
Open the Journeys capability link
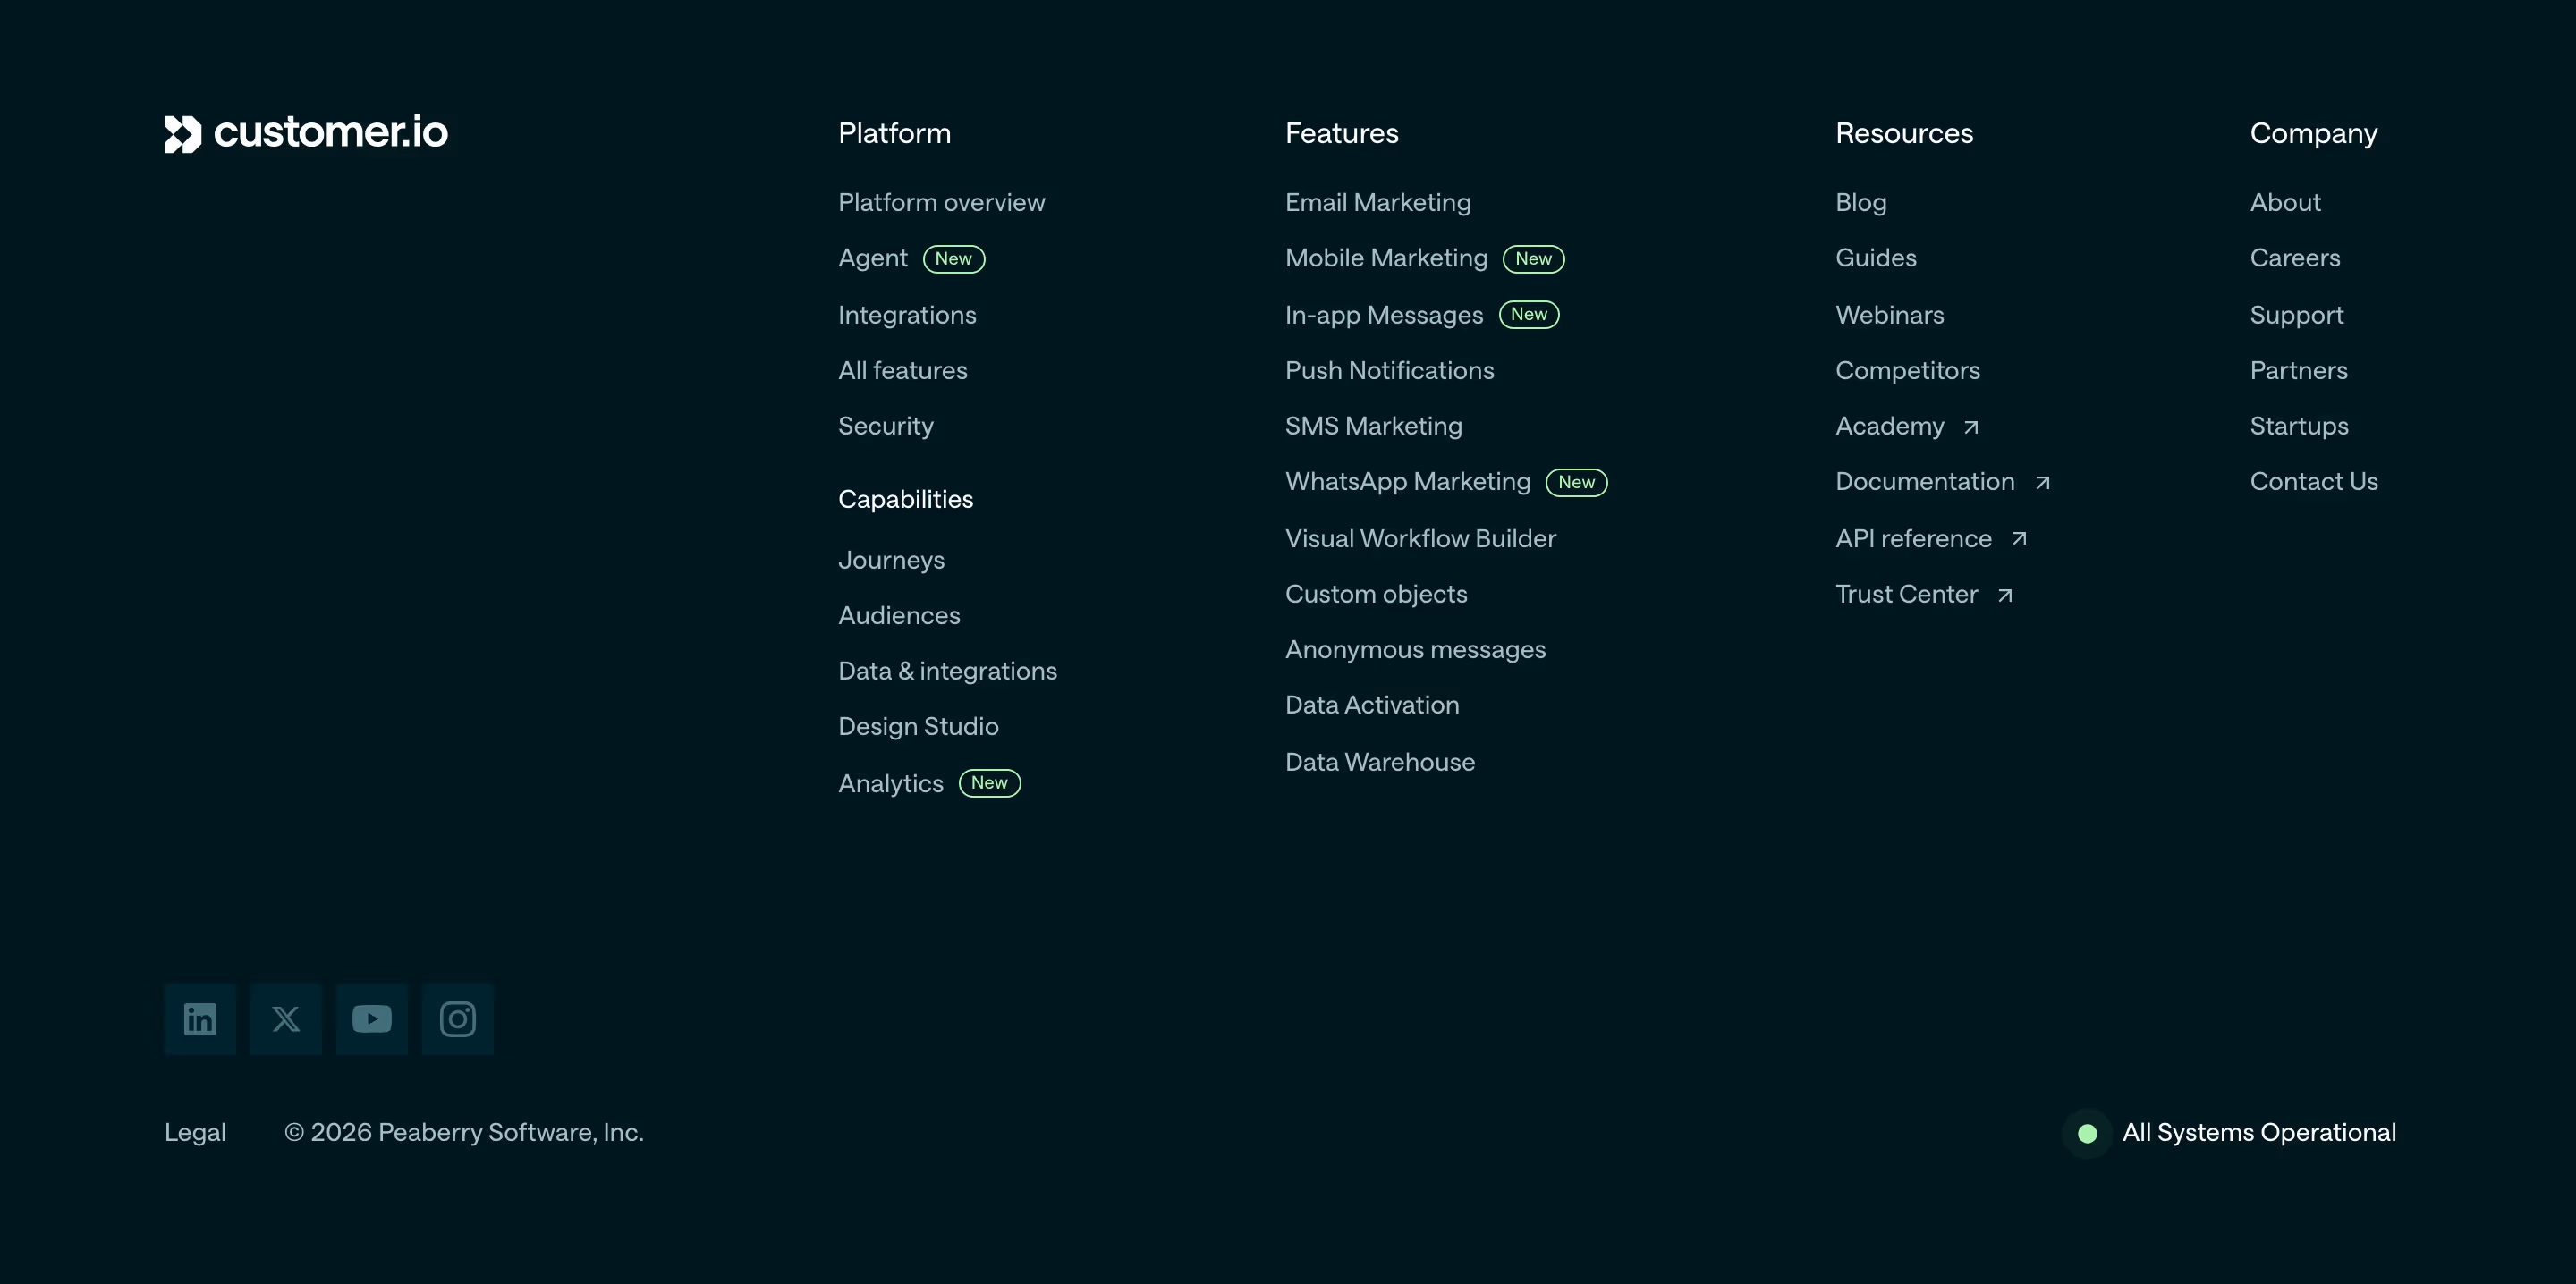[x=891, y=560]
